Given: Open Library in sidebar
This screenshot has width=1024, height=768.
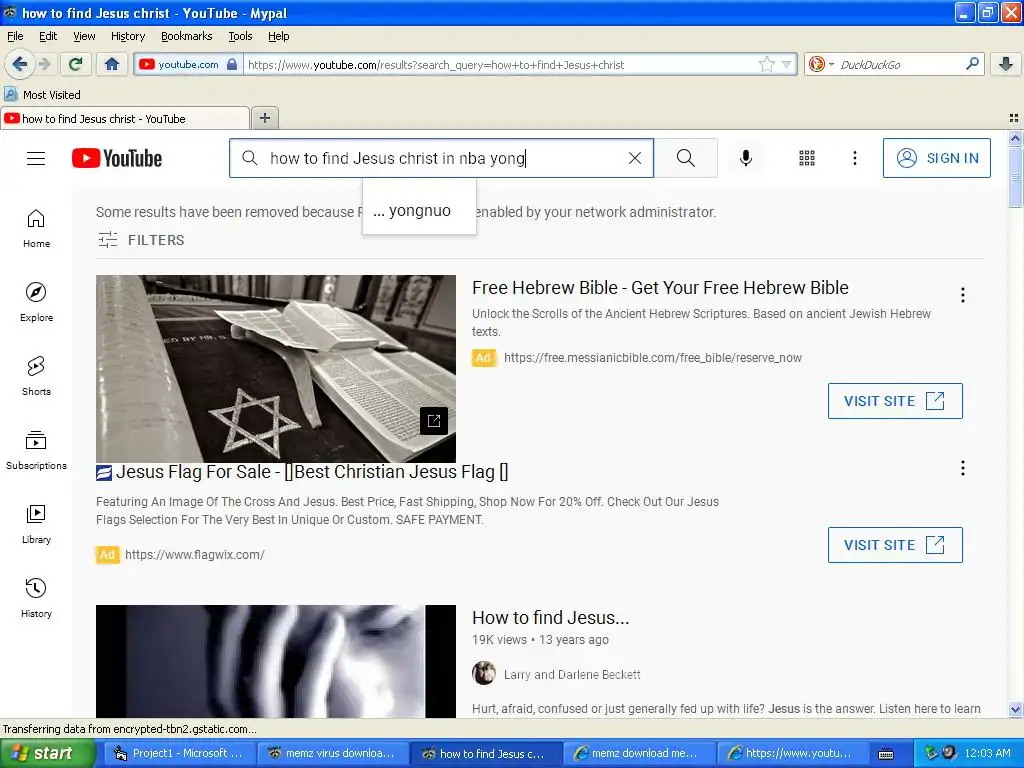Looking at the screenshot, I should [36, 524].
